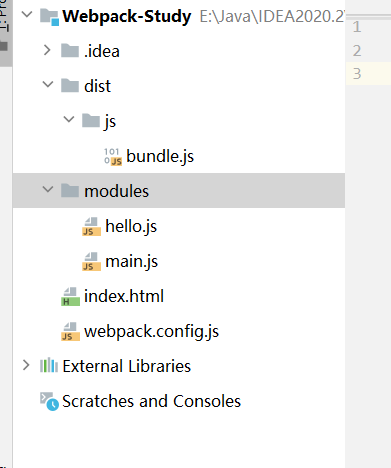Select the modules folder label
Screen dimensions: 391x468
click(x=116, y=191)
